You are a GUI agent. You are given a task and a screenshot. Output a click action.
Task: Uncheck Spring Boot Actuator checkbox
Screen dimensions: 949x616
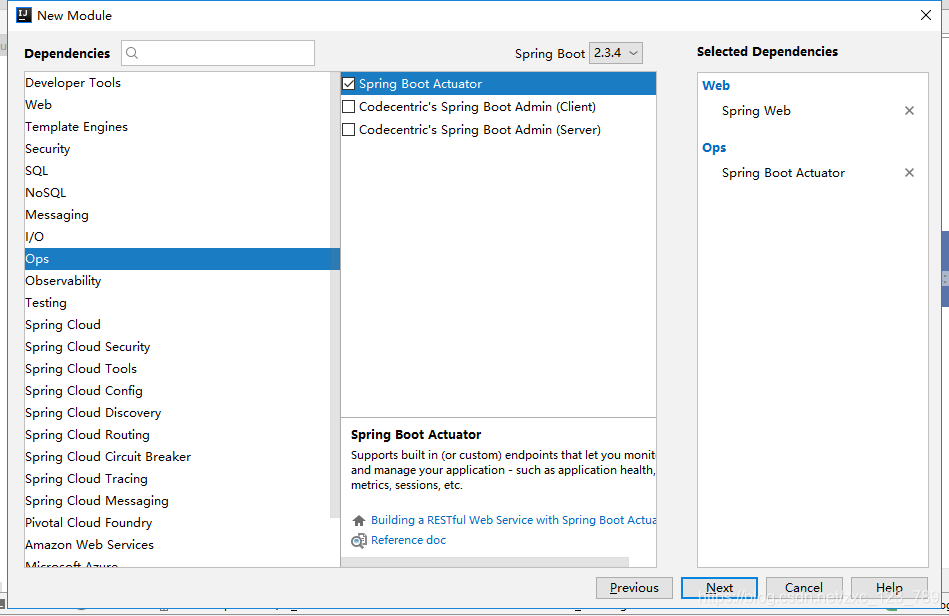349,84
